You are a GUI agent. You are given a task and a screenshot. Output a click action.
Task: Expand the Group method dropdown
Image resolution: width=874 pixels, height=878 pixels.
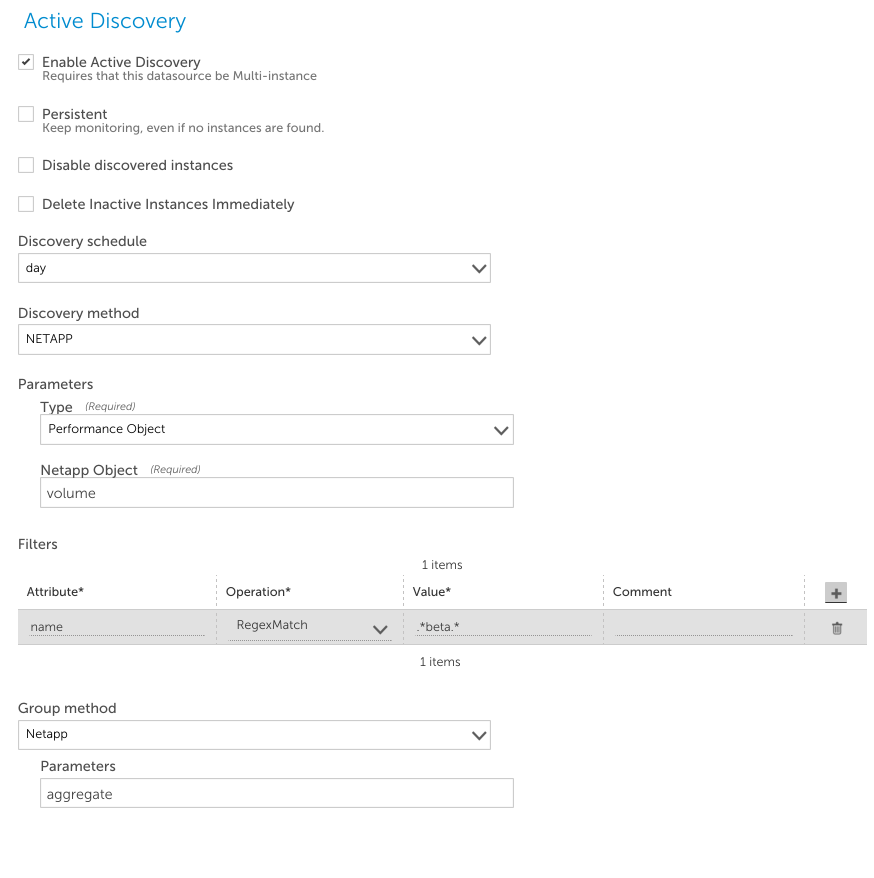pyautogui.click(x=254, y=735)
